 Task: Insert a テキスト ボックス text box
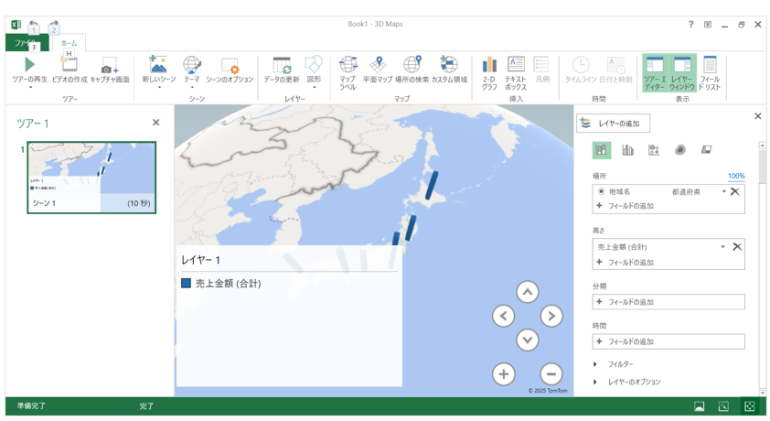pyautogui.click(x=516, y=73)
